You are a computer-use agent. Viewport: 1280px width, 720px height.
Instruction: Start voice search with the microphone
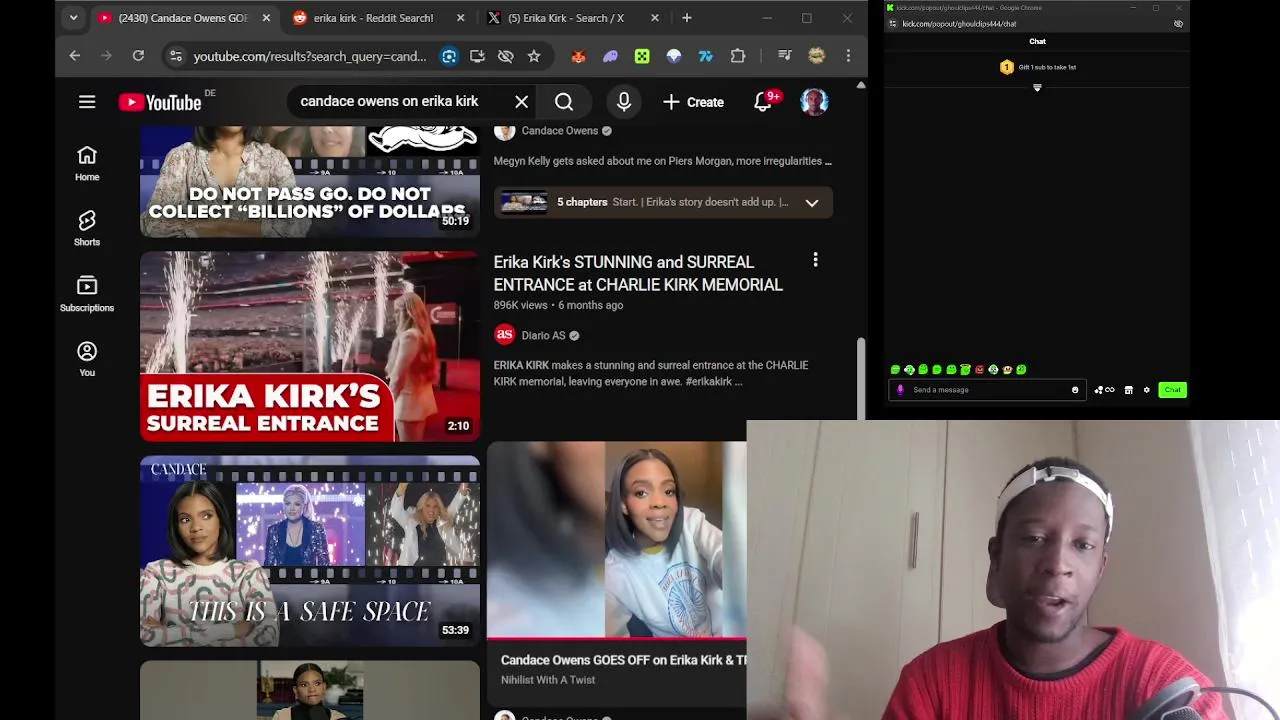624,102
